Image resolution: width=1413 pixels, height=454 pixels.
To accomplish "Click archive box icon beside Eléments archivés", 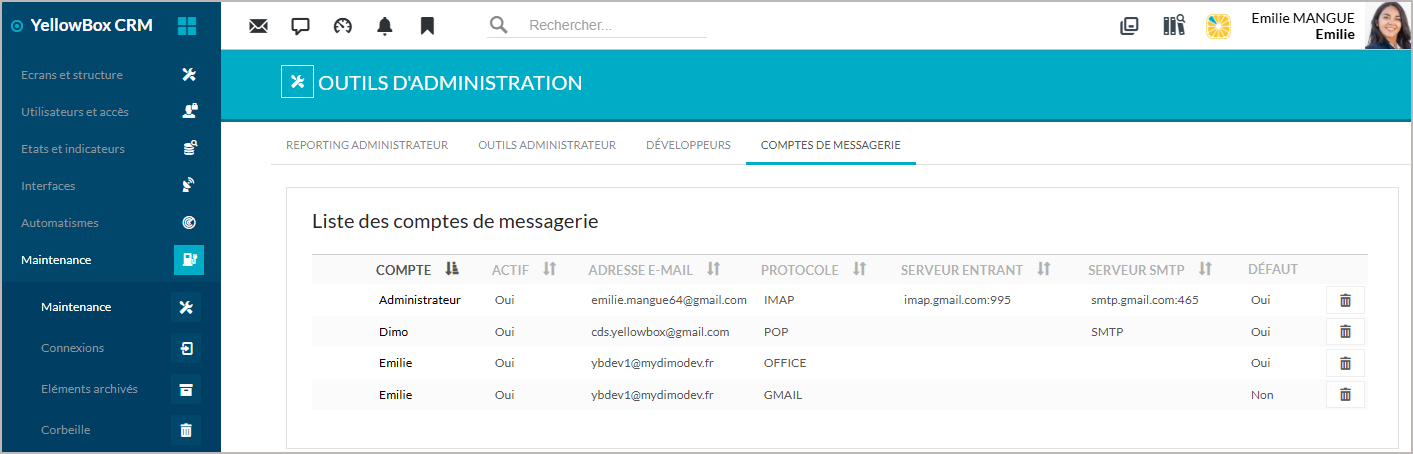I will tap(185, 389).
